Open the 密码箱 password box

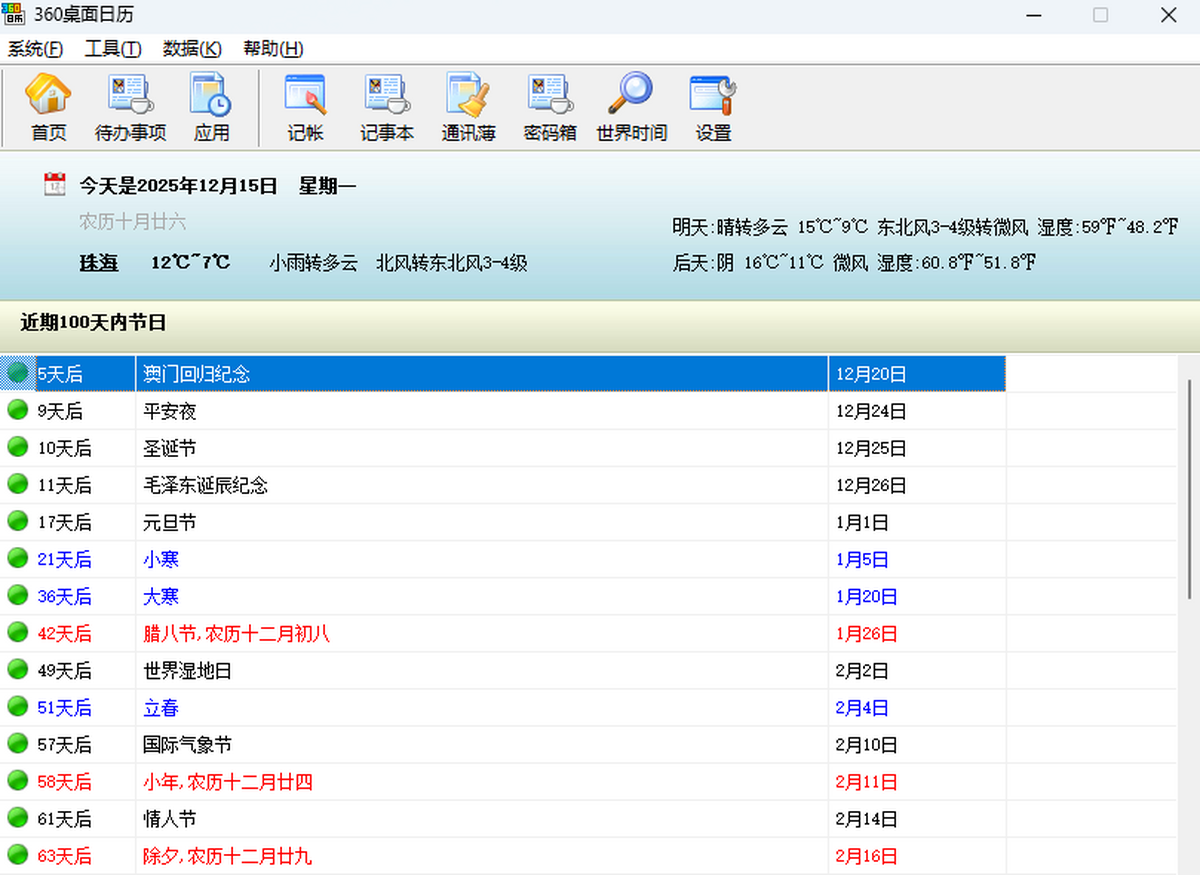(549, 106)
